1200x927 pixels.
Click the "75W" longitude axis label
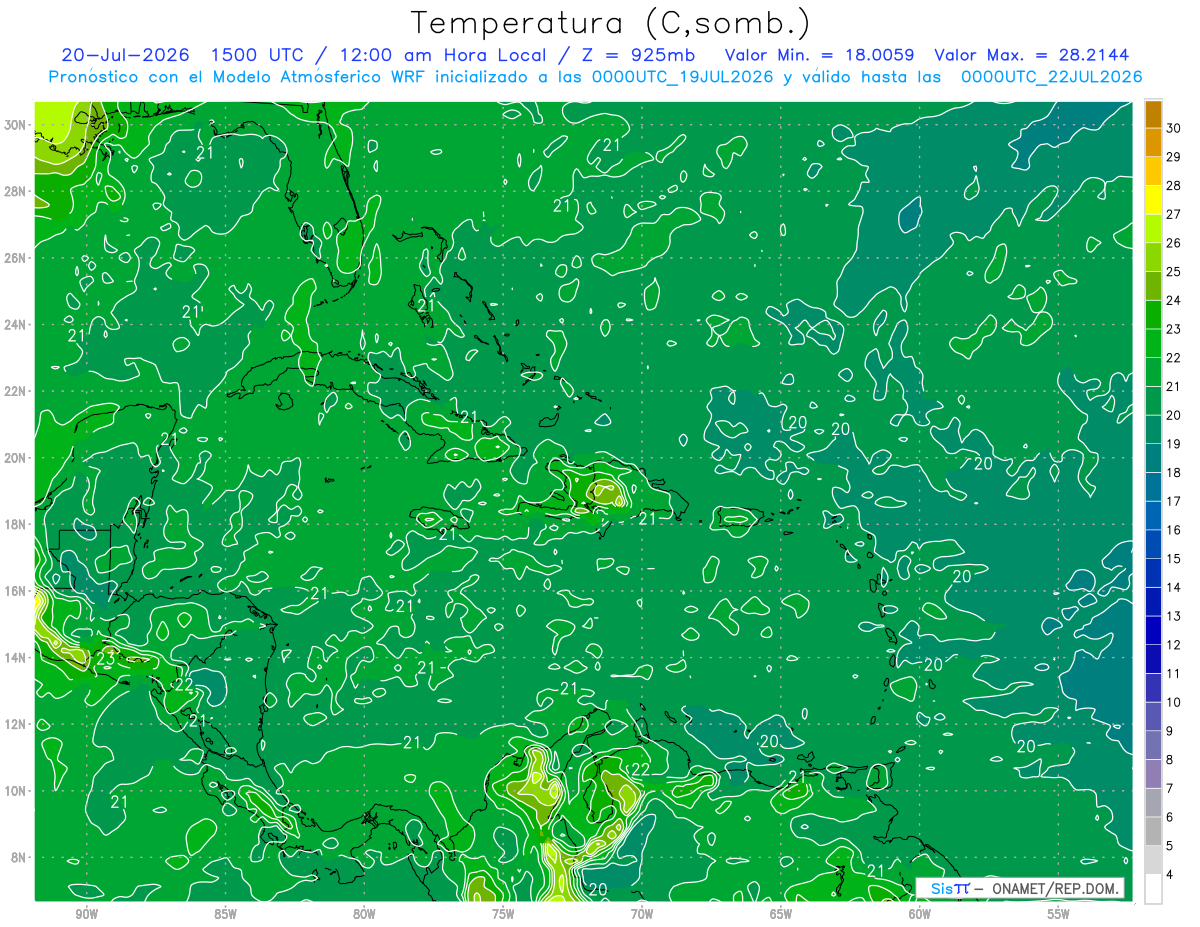tap(503, 914)
